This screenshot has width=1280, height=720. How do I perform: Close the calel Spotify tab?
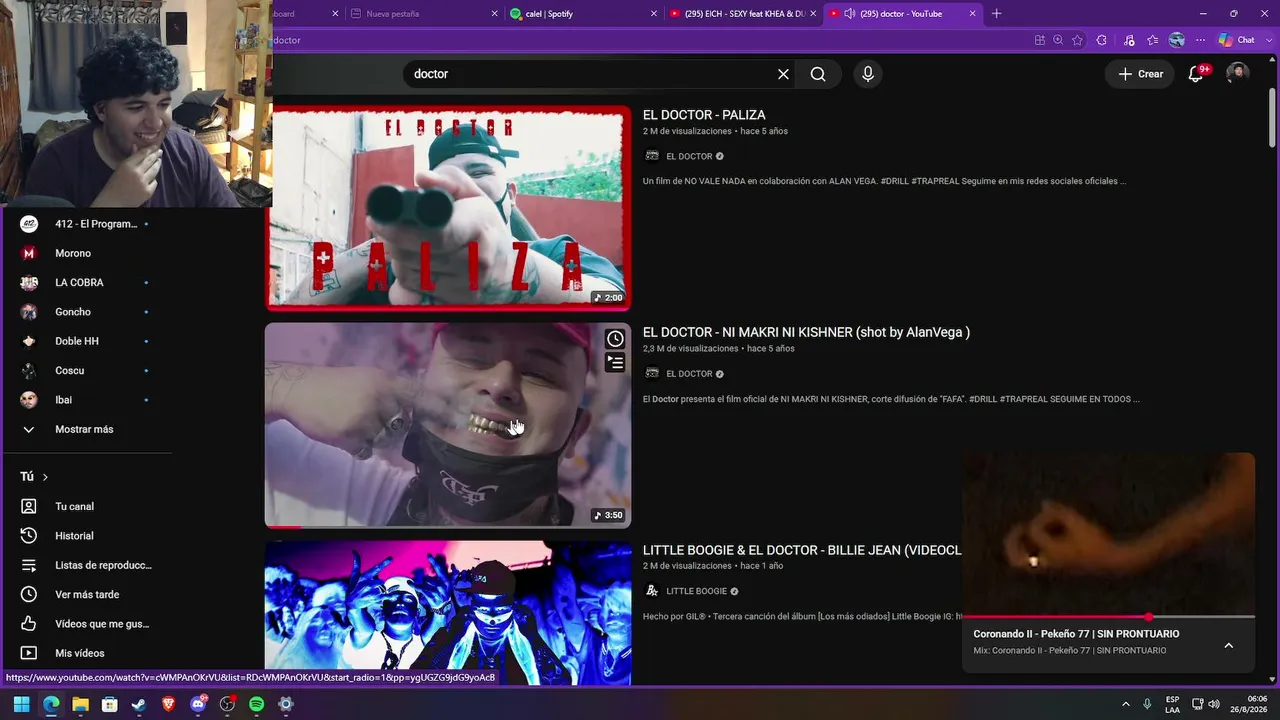coord(654,14)
